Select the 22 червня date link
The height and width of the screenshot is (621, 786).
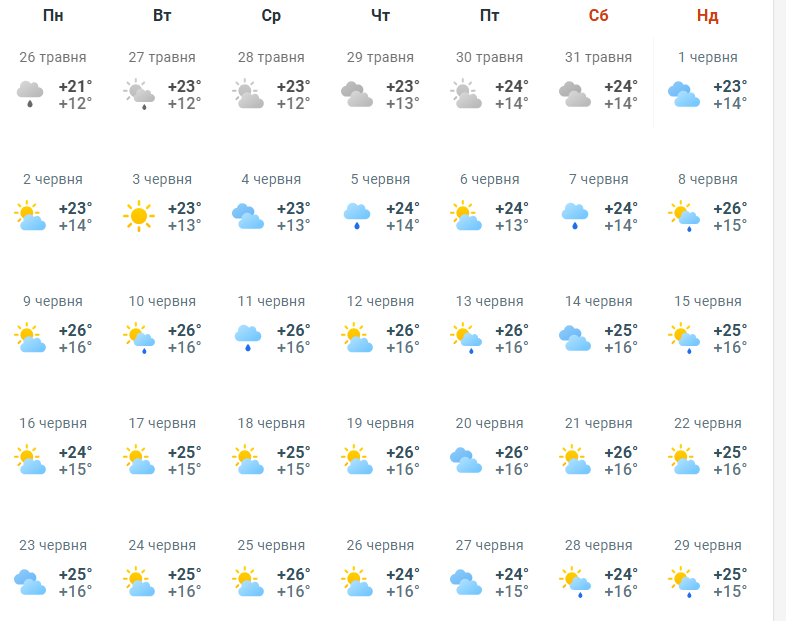(x=708, y=424)
